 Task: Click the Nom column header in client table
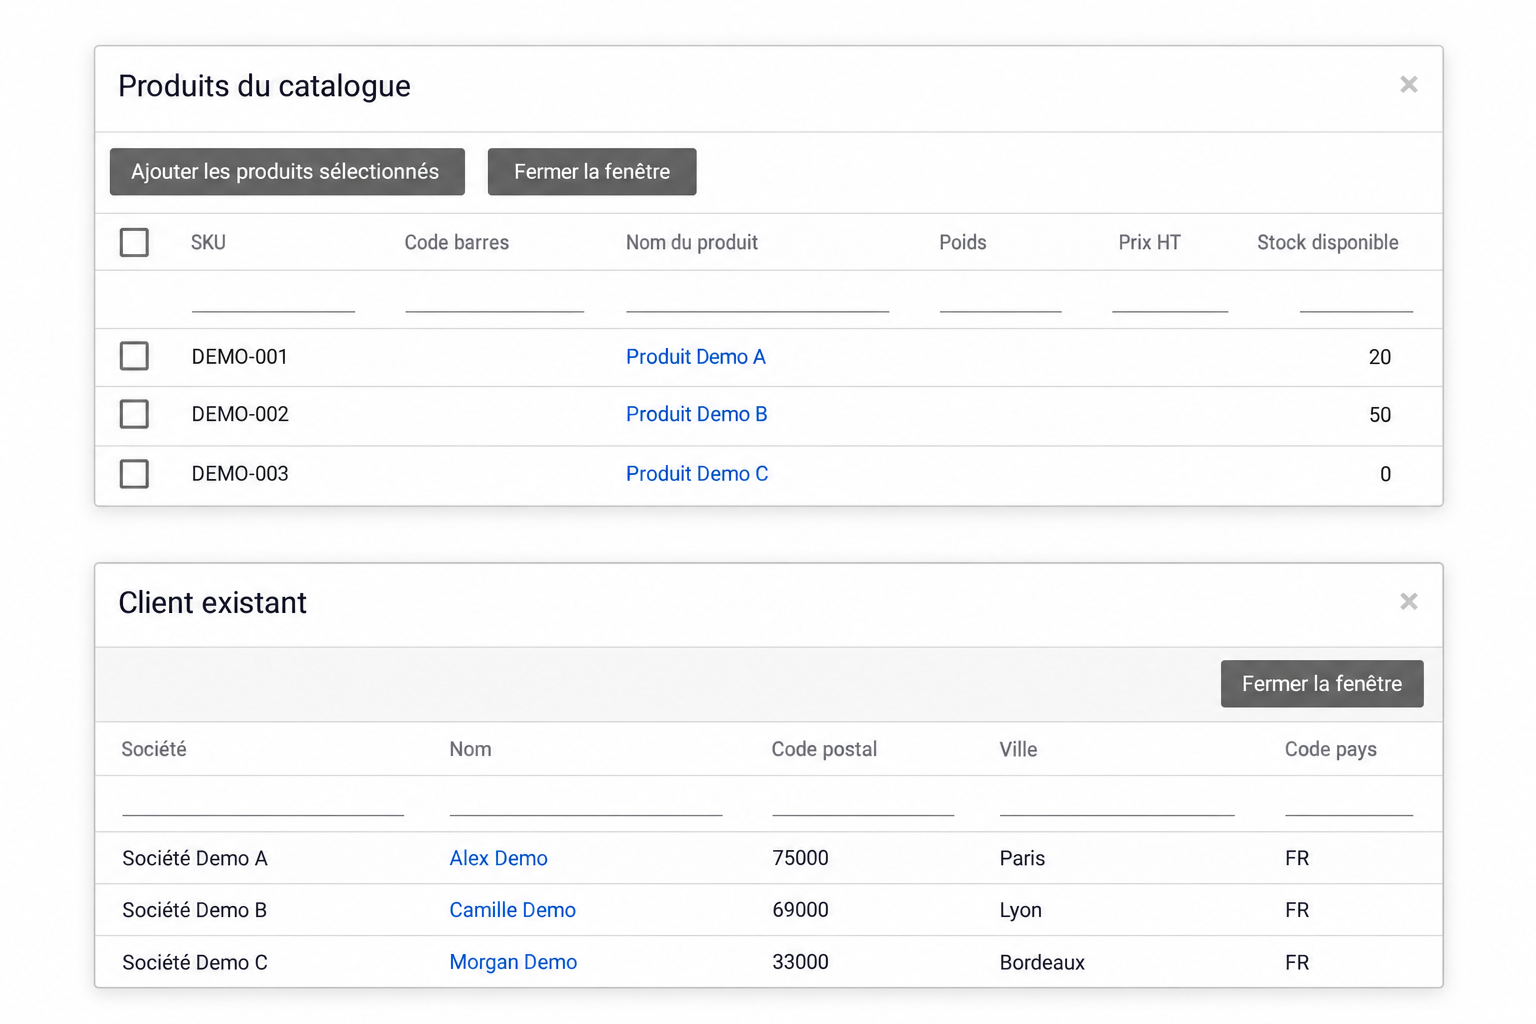[470, 750]
